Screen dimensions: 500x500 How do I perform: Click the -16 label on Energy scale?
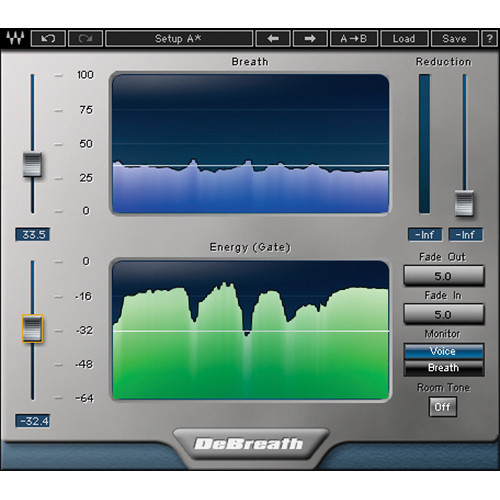(x=83, y=296)
